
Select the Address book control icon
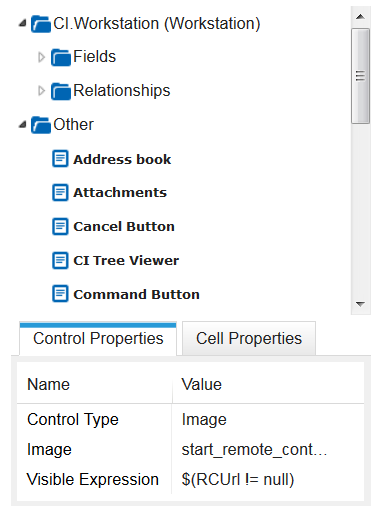[60, 158]
